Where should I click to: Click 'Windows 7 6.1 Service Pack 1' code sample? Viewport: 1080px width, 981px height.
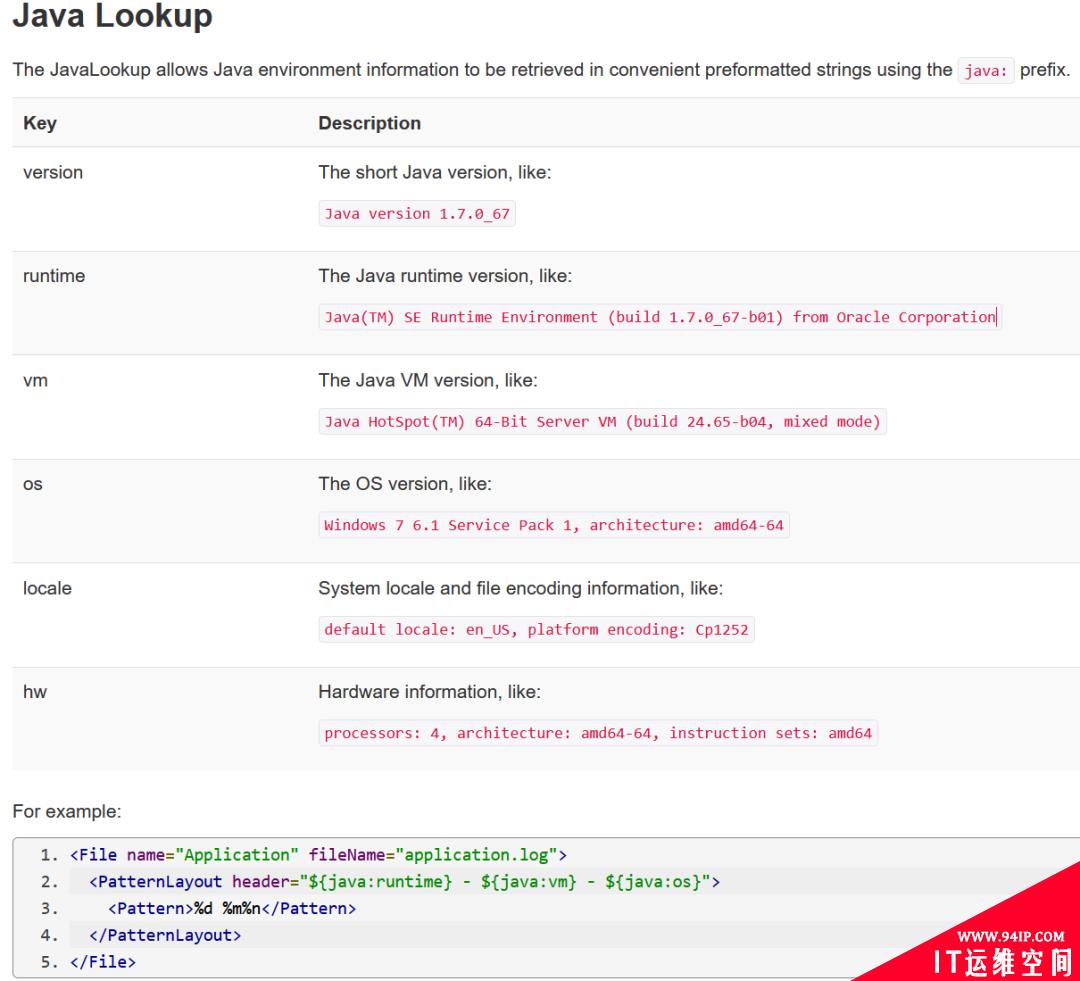pyautogui.click(x=554, y=525)
